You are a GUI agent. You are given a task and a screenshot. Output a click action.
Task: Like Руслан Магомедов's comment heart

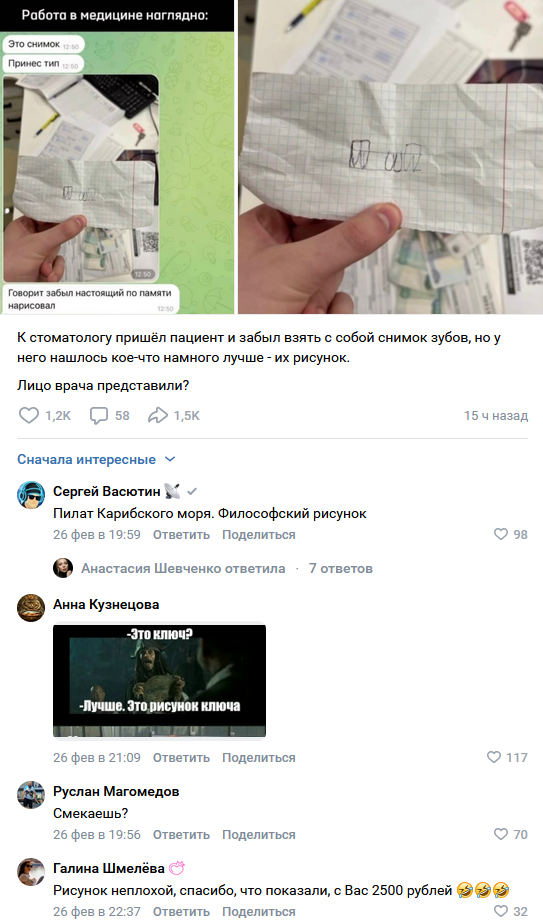tap(501, 834)
